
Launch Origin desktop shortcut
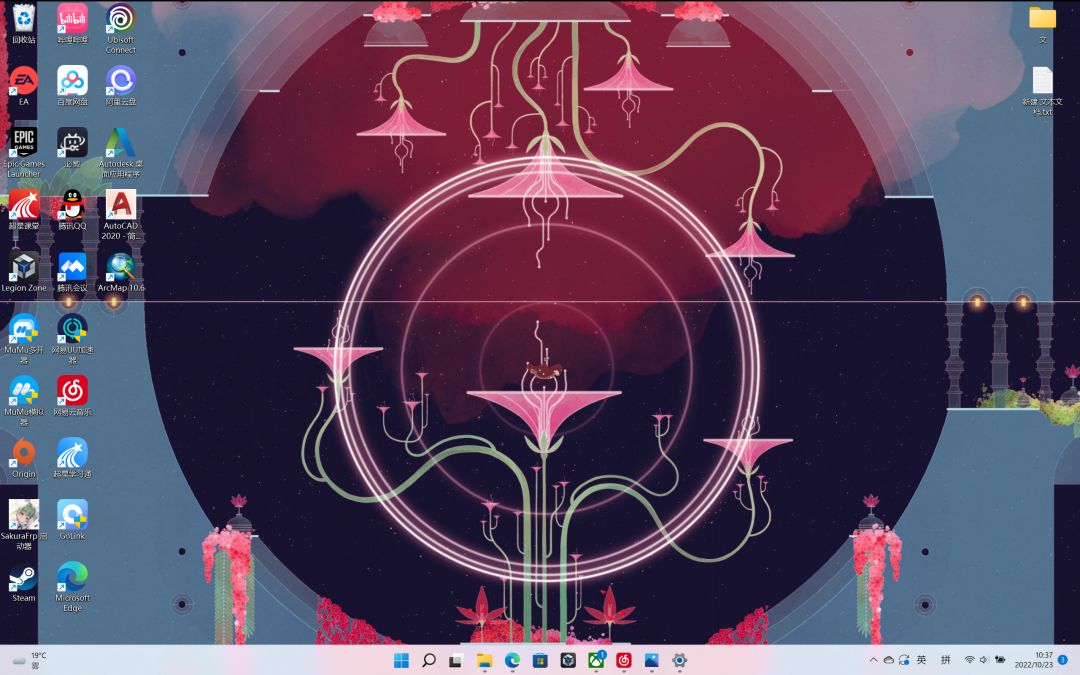[23, 457]
